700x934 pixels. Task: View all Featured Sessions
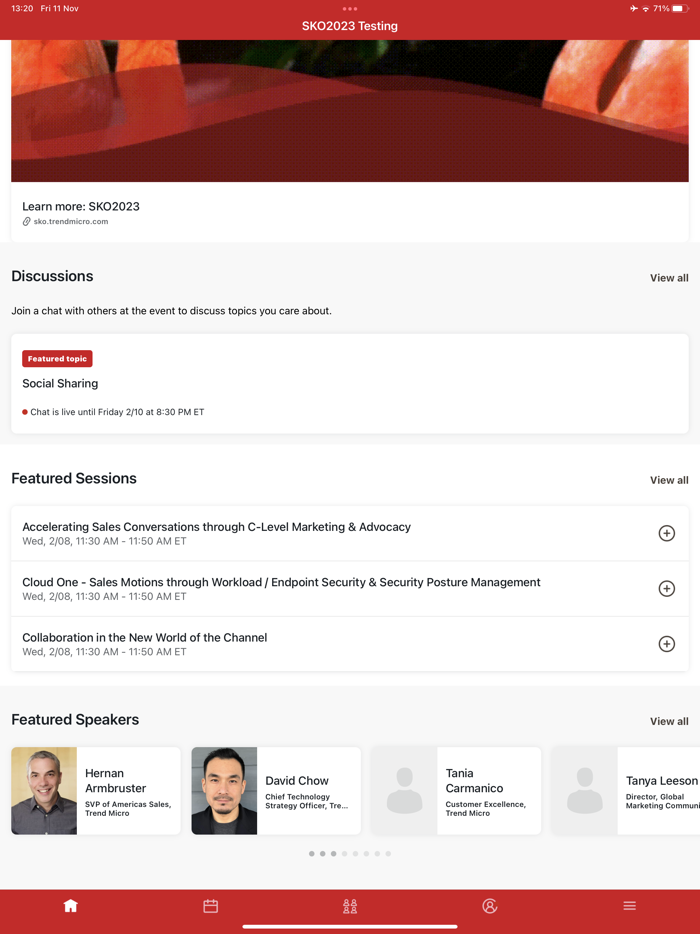click(x=669, y=480)
